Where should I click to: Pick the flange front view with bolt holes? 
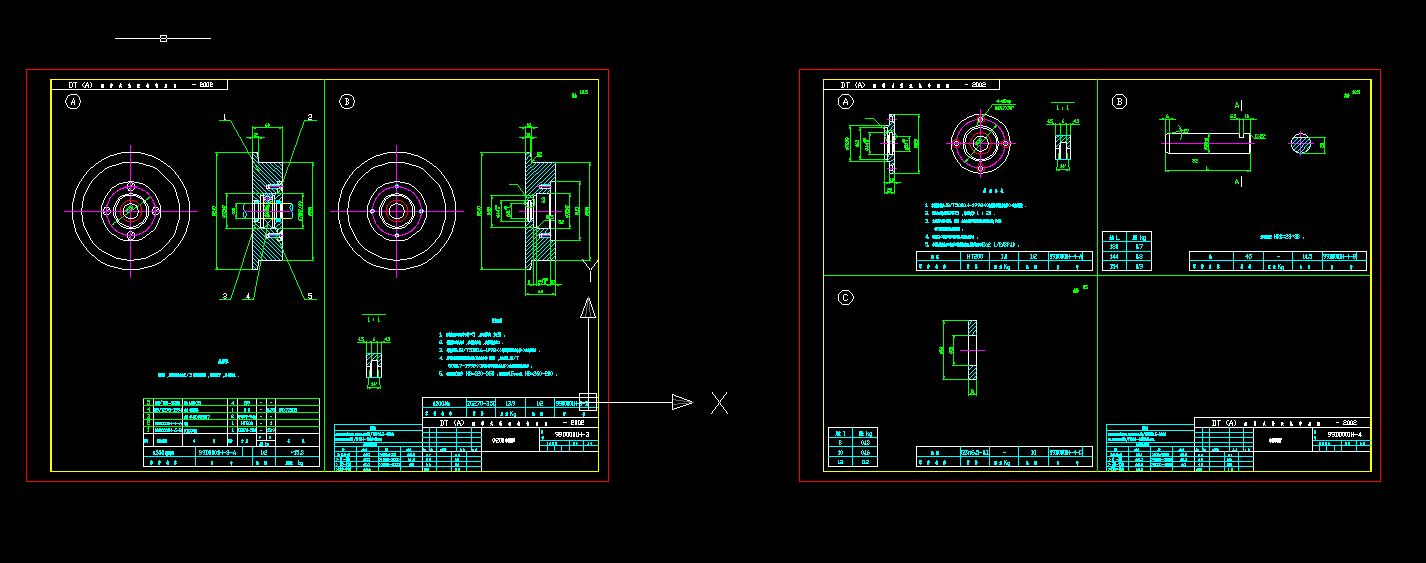tap(981, 143)
